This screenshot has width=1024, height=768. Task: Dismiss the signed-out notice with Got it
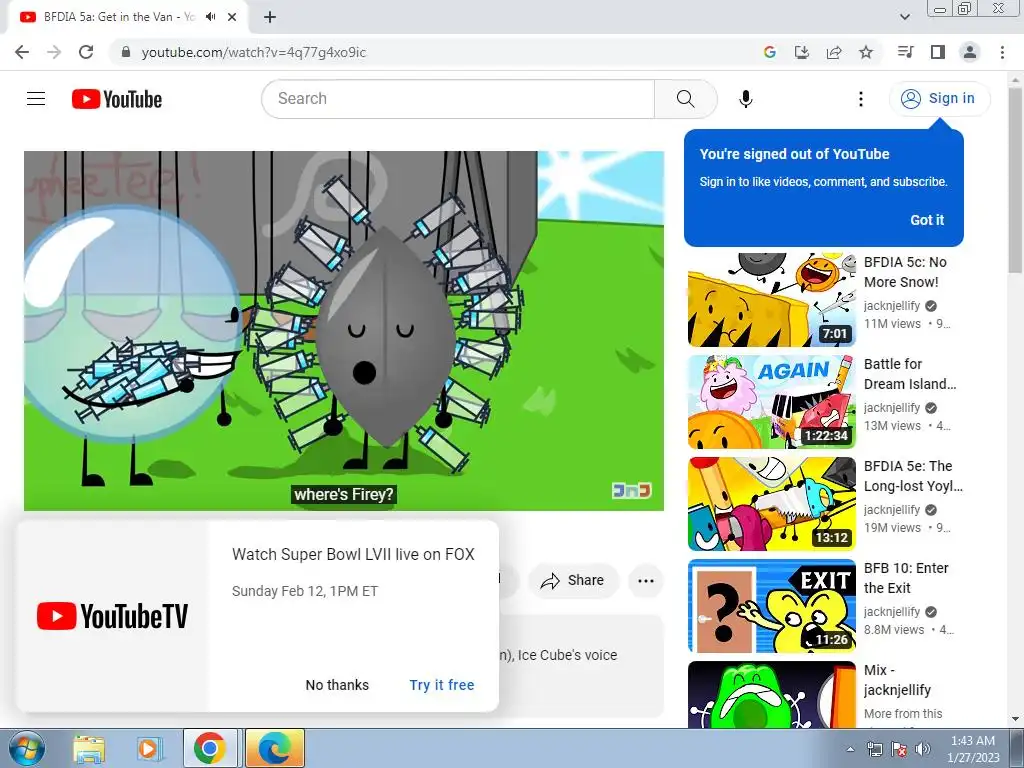point(927,220)
